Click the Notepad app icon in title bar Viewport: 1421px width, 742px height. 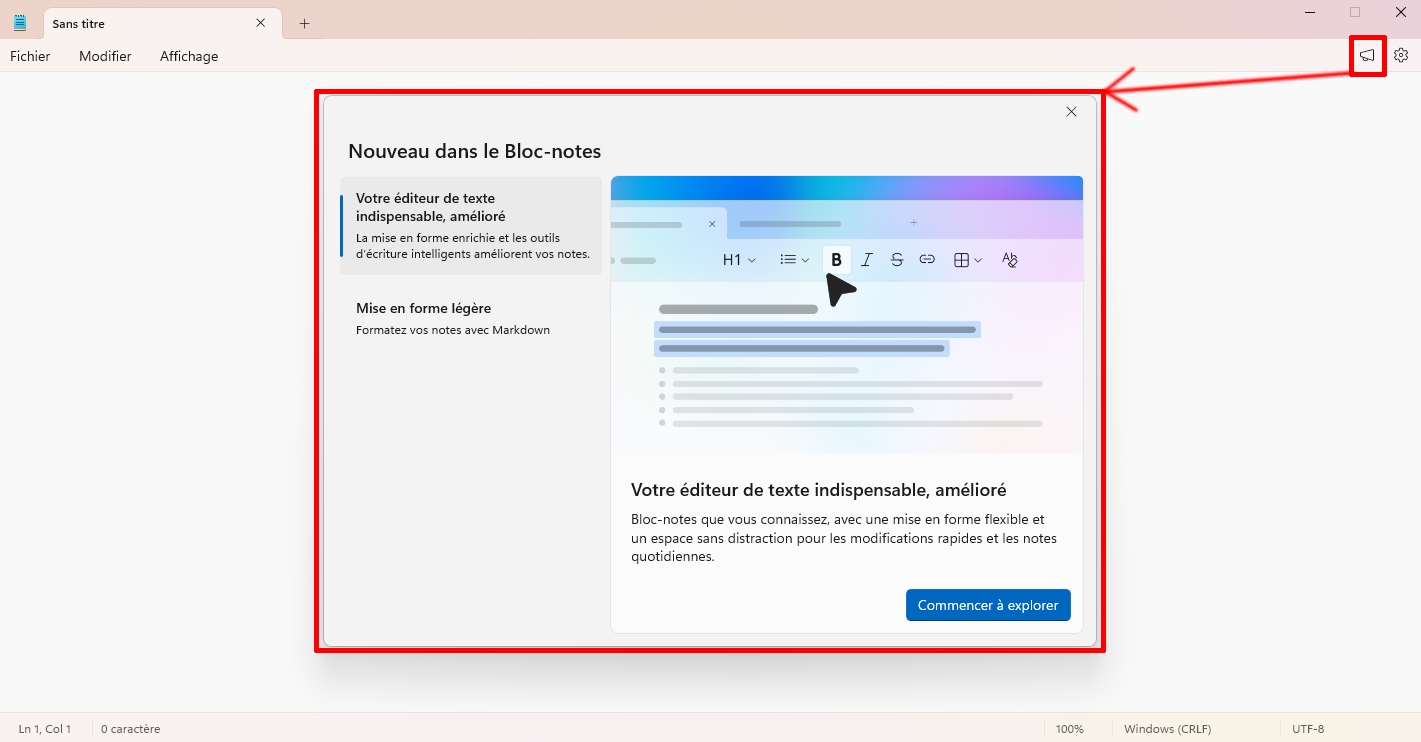point(20,23)
